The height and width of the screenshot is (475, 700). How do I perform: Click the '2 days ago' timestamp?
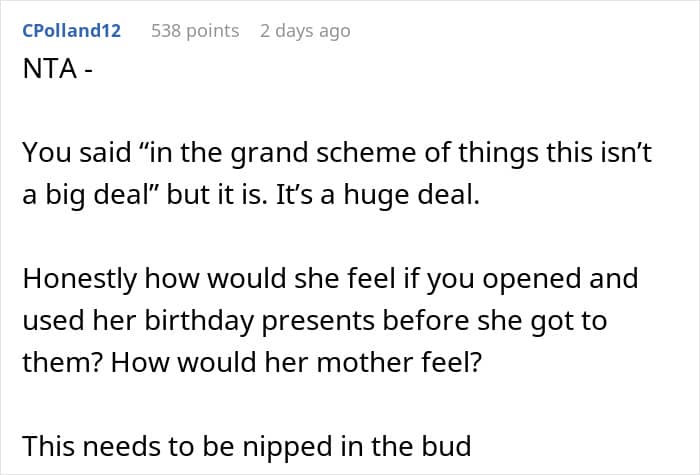(x=305, y=31)
